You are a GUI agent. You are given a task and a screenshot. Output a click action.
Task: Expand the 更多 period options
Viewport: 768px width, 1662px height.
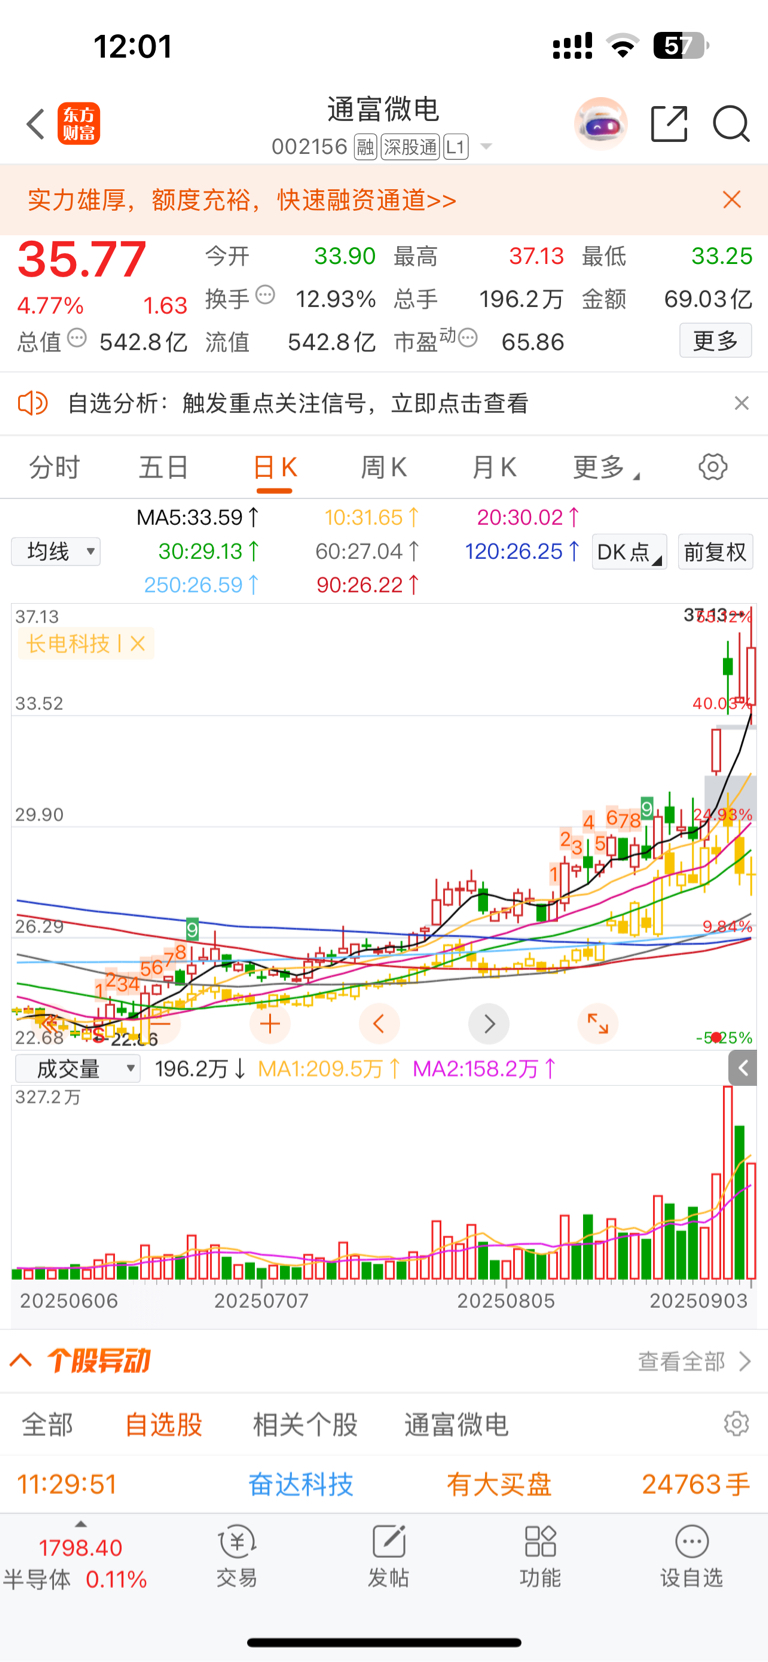(x=606, y=467)
